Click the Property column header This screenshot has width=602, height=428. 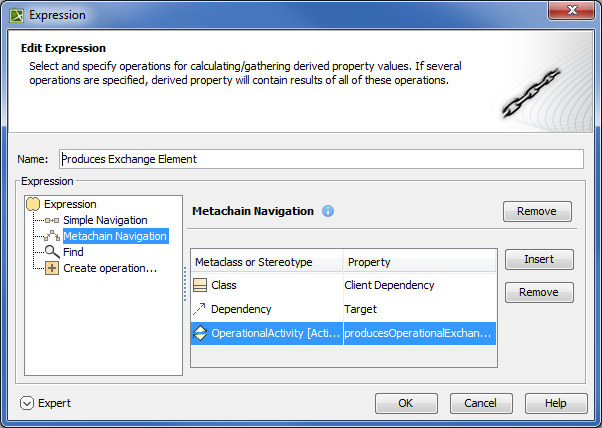419,262
